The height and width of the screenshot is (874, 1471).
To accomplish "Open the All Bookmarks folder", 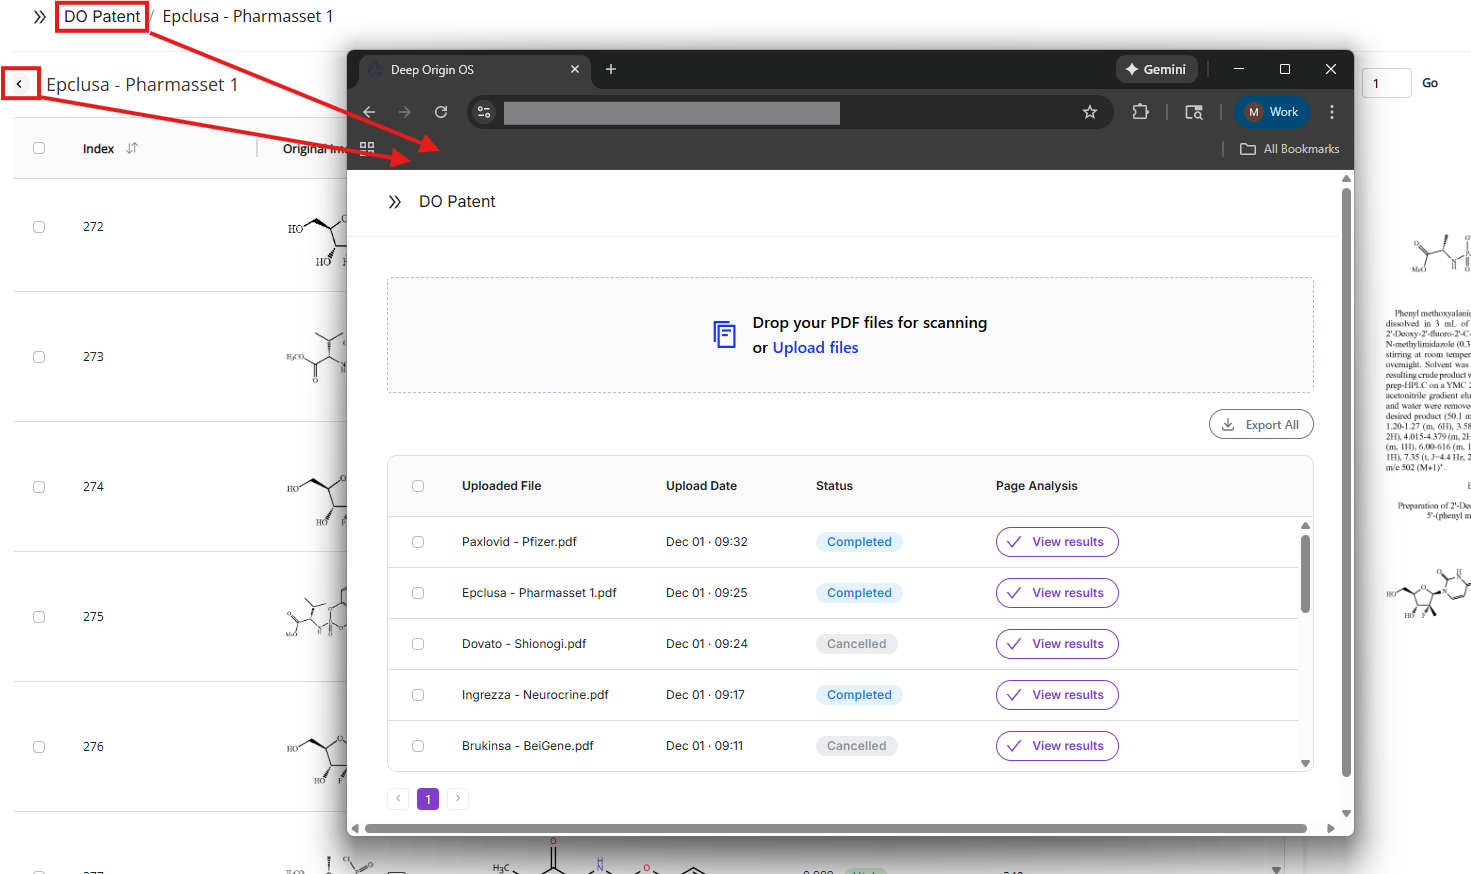I will 1289,149.
